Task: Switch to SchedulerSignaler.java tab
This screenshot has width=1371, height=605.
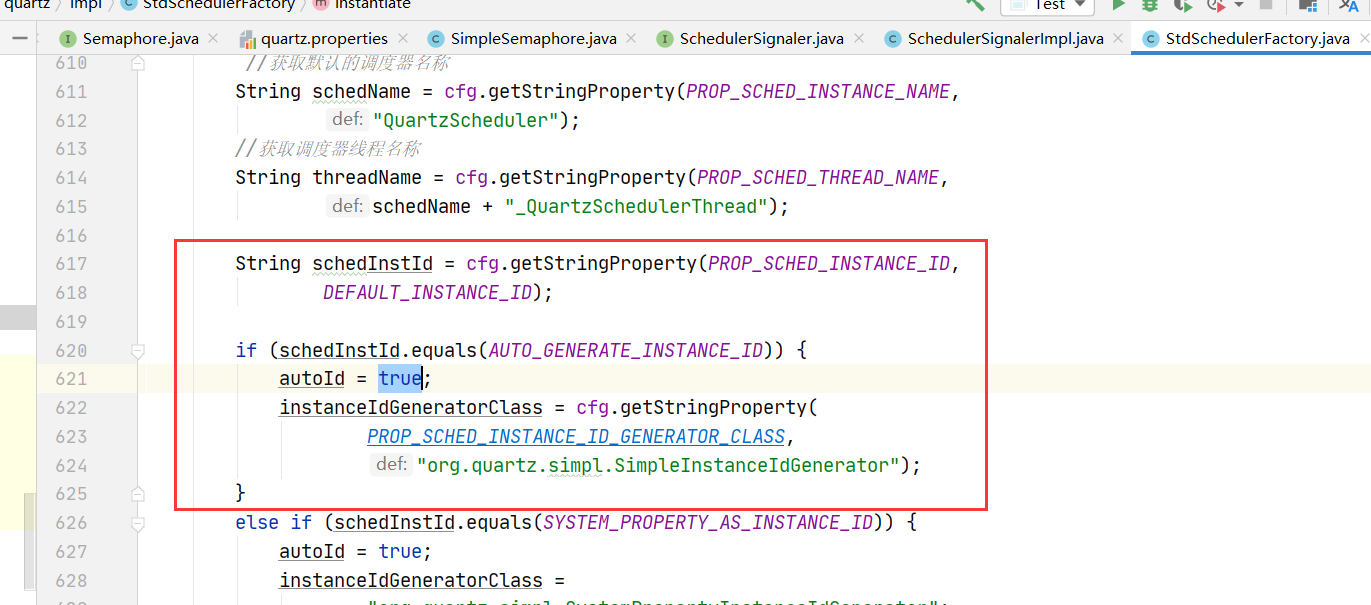Action: pos(761,39)
